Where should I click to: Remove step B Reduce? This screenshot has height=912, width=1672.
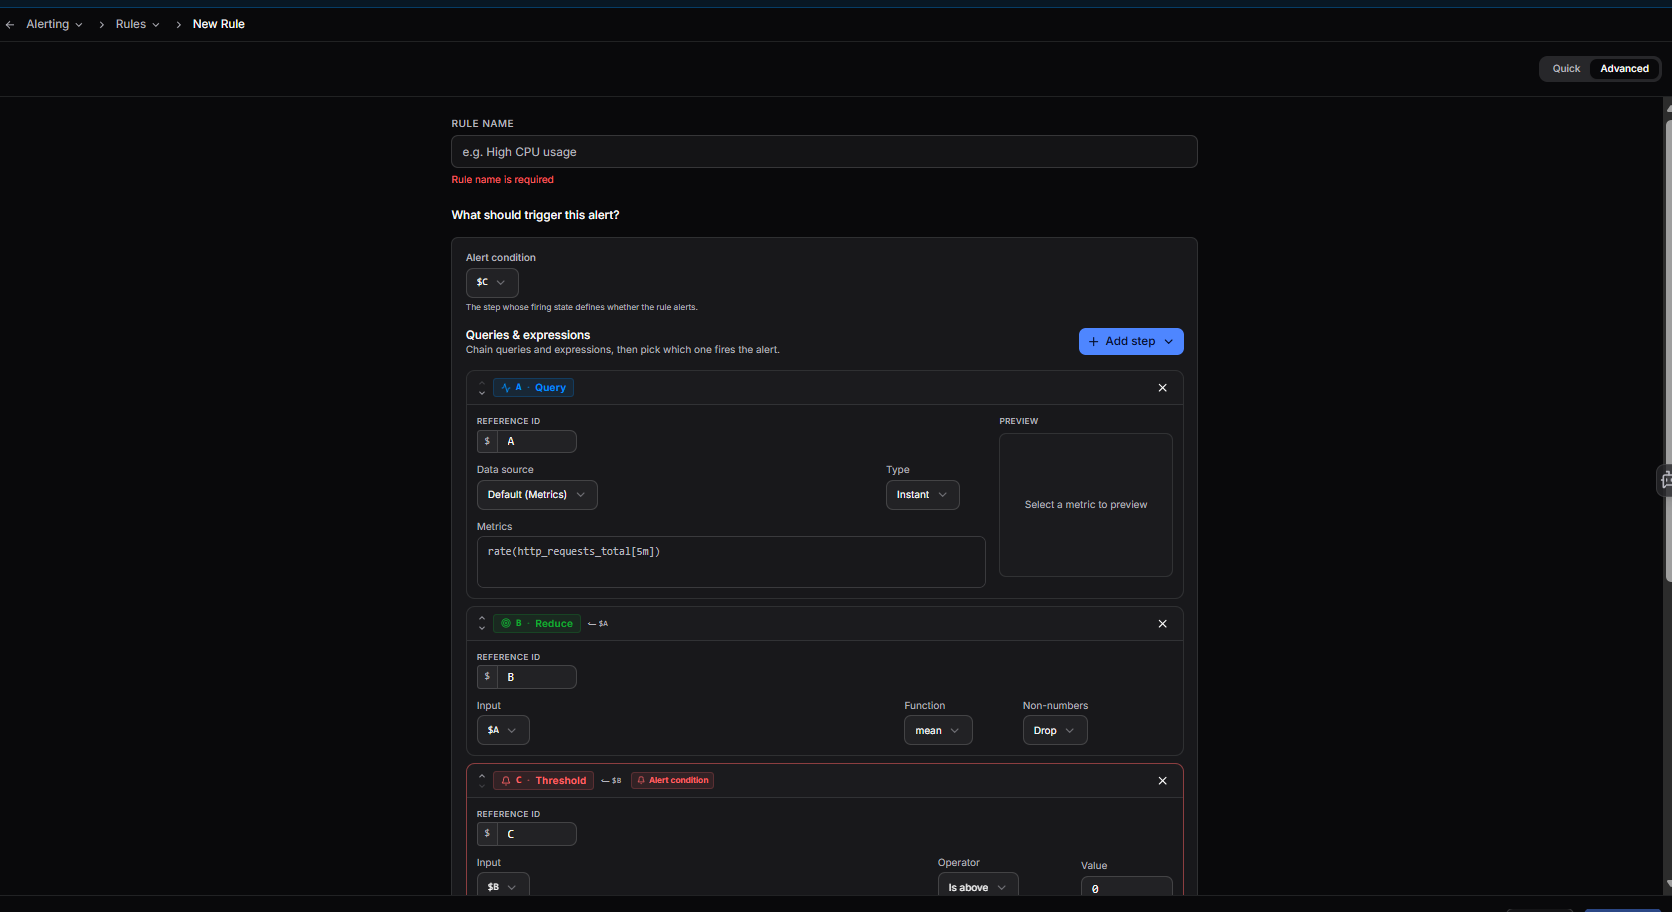click(1162, 624)
